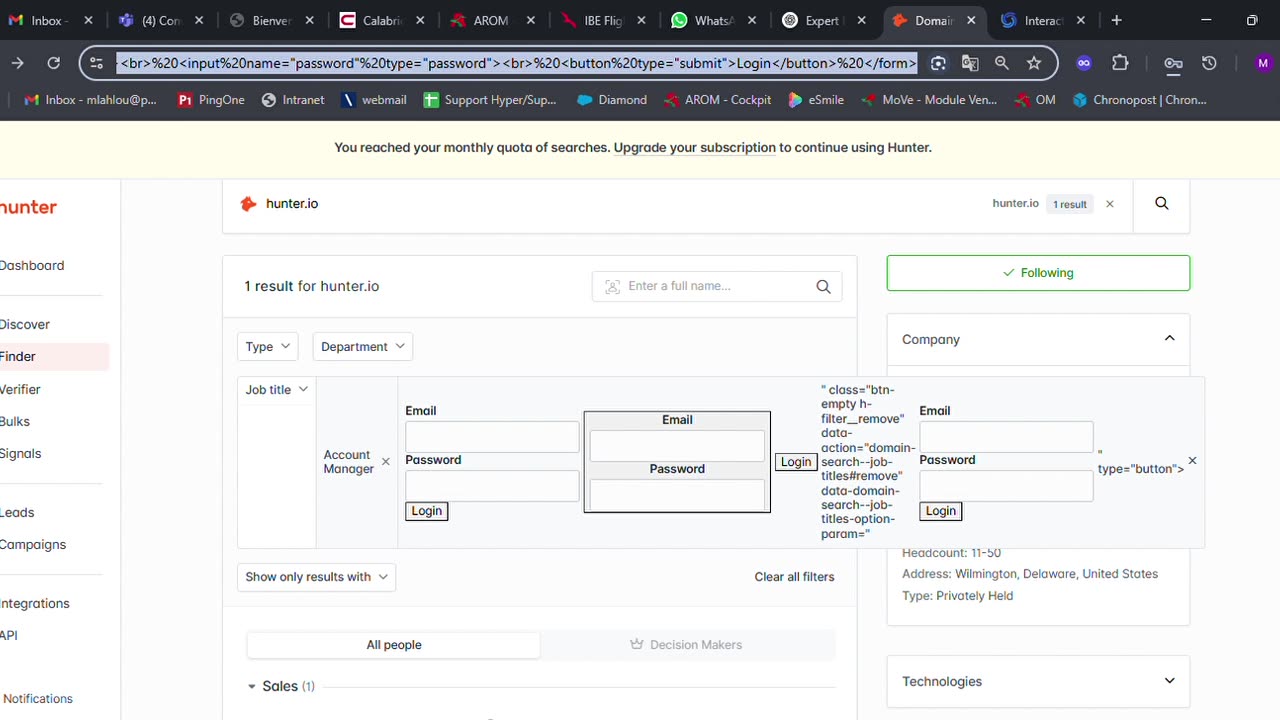Open Dashboard in the sidebar
1280x720 pixels.
32,265
